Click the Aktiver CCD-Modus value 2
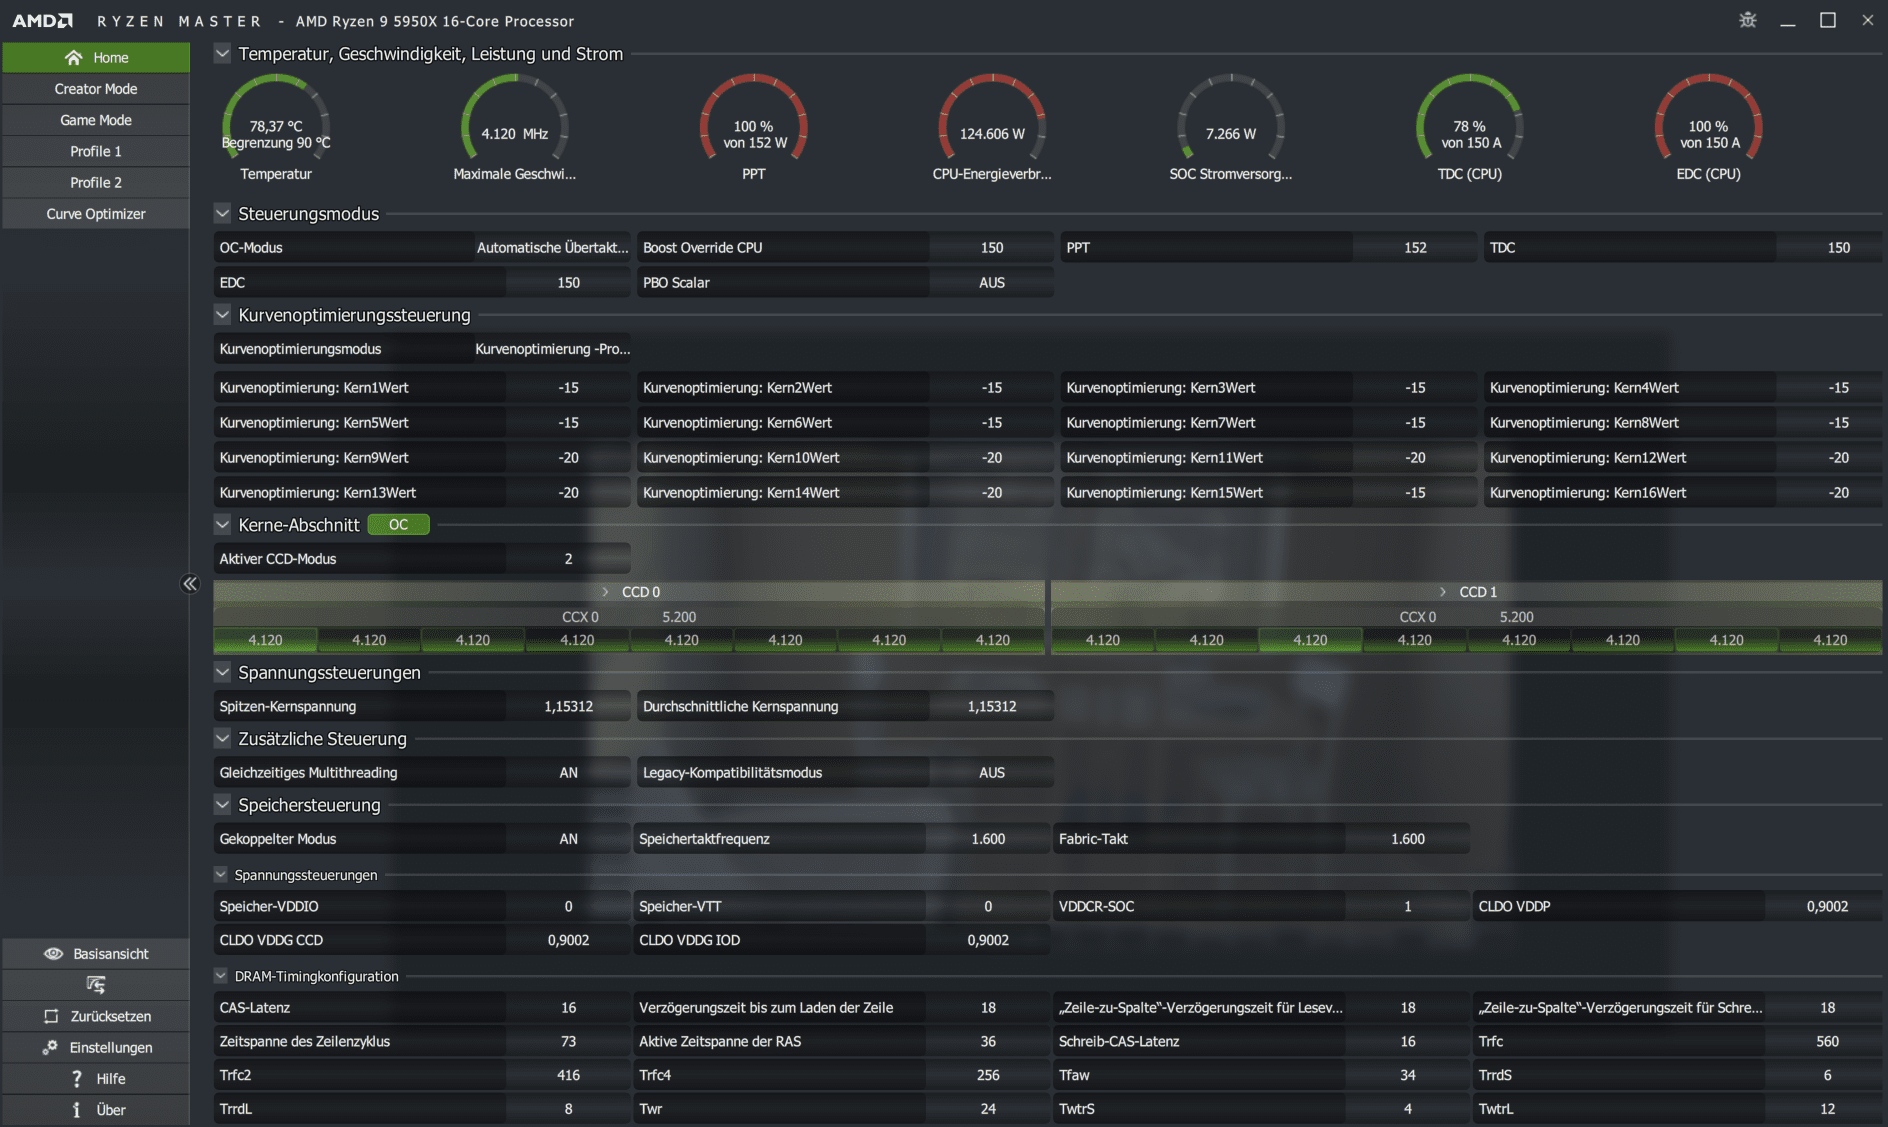The image size is (1888, 1127). click(x=568, y=559)
